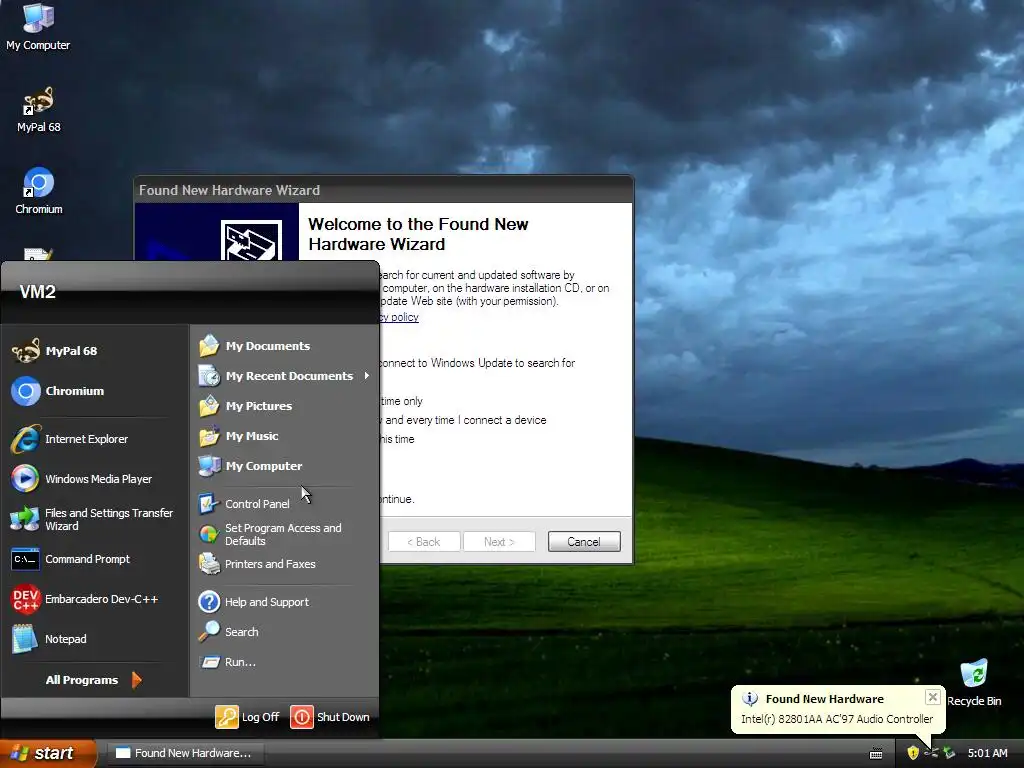
Task: Open My Pictures folder
Action: [x=284, y=406]
